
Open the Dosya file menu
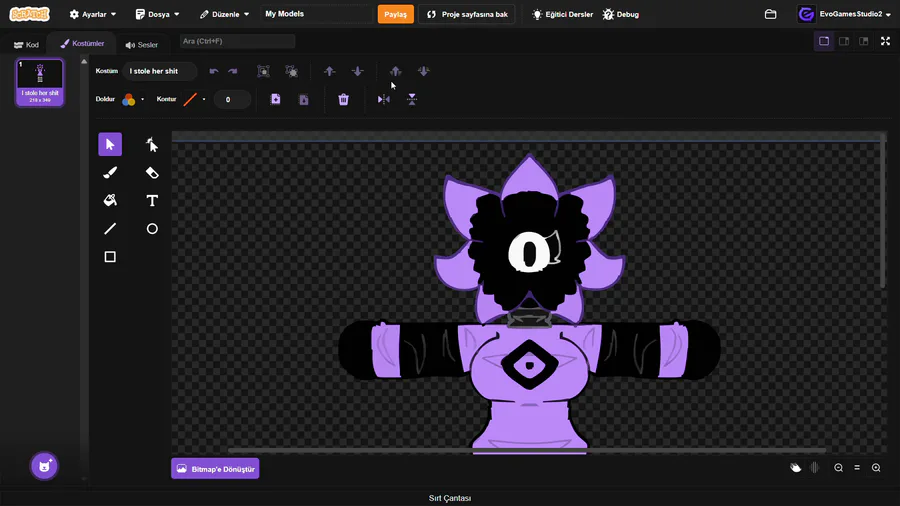click(157, 14)
